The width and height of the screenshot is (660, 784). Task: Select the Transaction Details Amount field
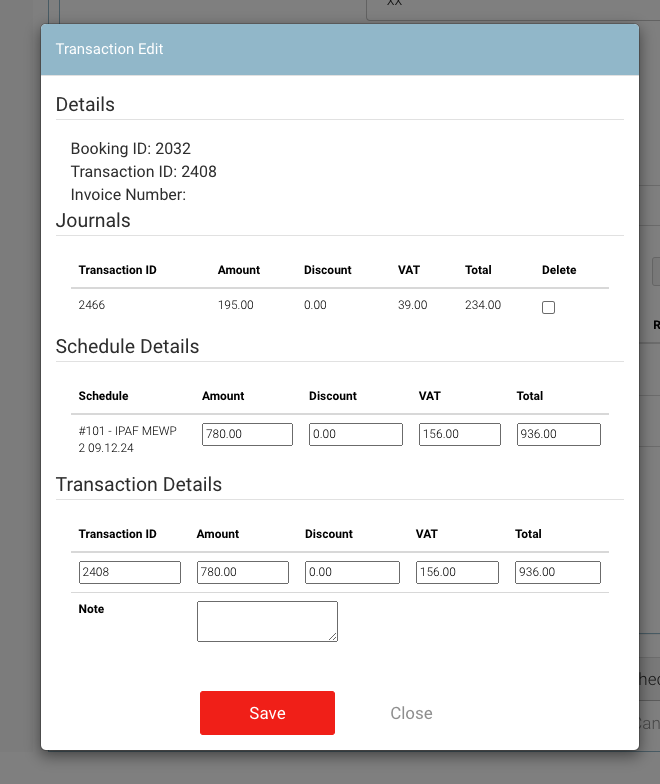[242, 572]
